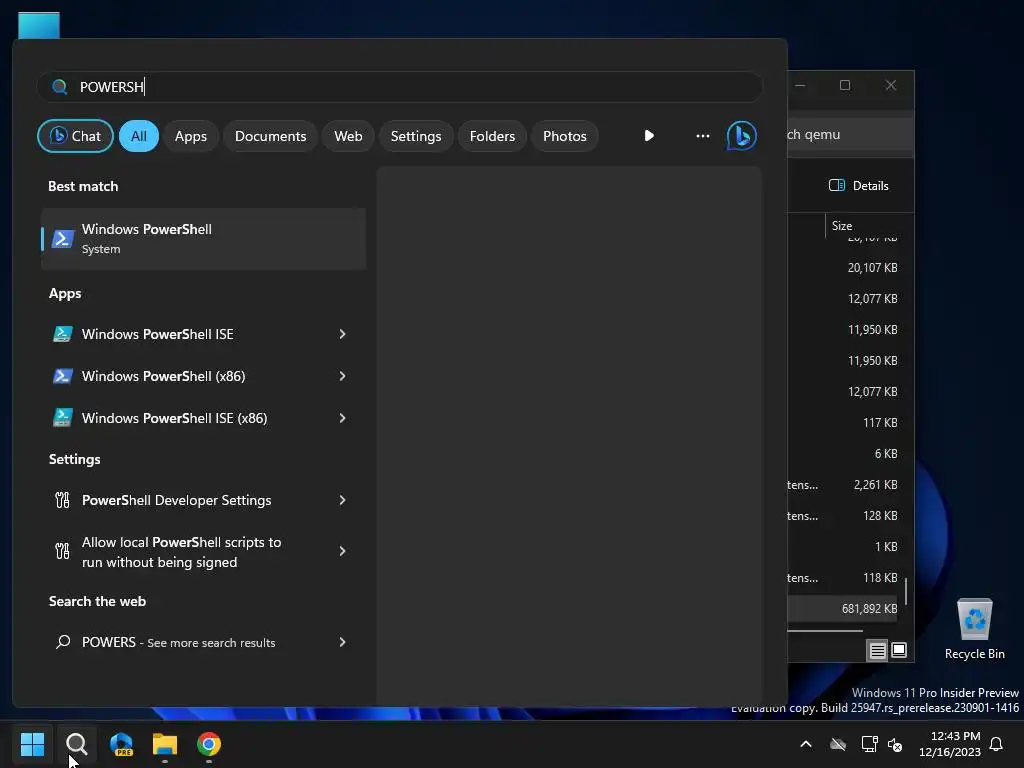This screenshot has height=768, width=1024.
Task: Click the Explorer horizontal scrollbar
Action: click(x=825, y=631)
